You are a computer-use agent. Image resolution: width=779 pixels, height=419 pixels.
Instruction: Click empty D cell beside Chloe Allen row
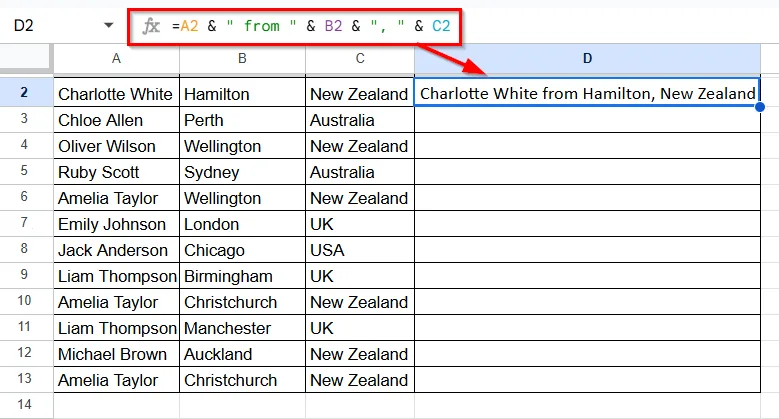587,120
